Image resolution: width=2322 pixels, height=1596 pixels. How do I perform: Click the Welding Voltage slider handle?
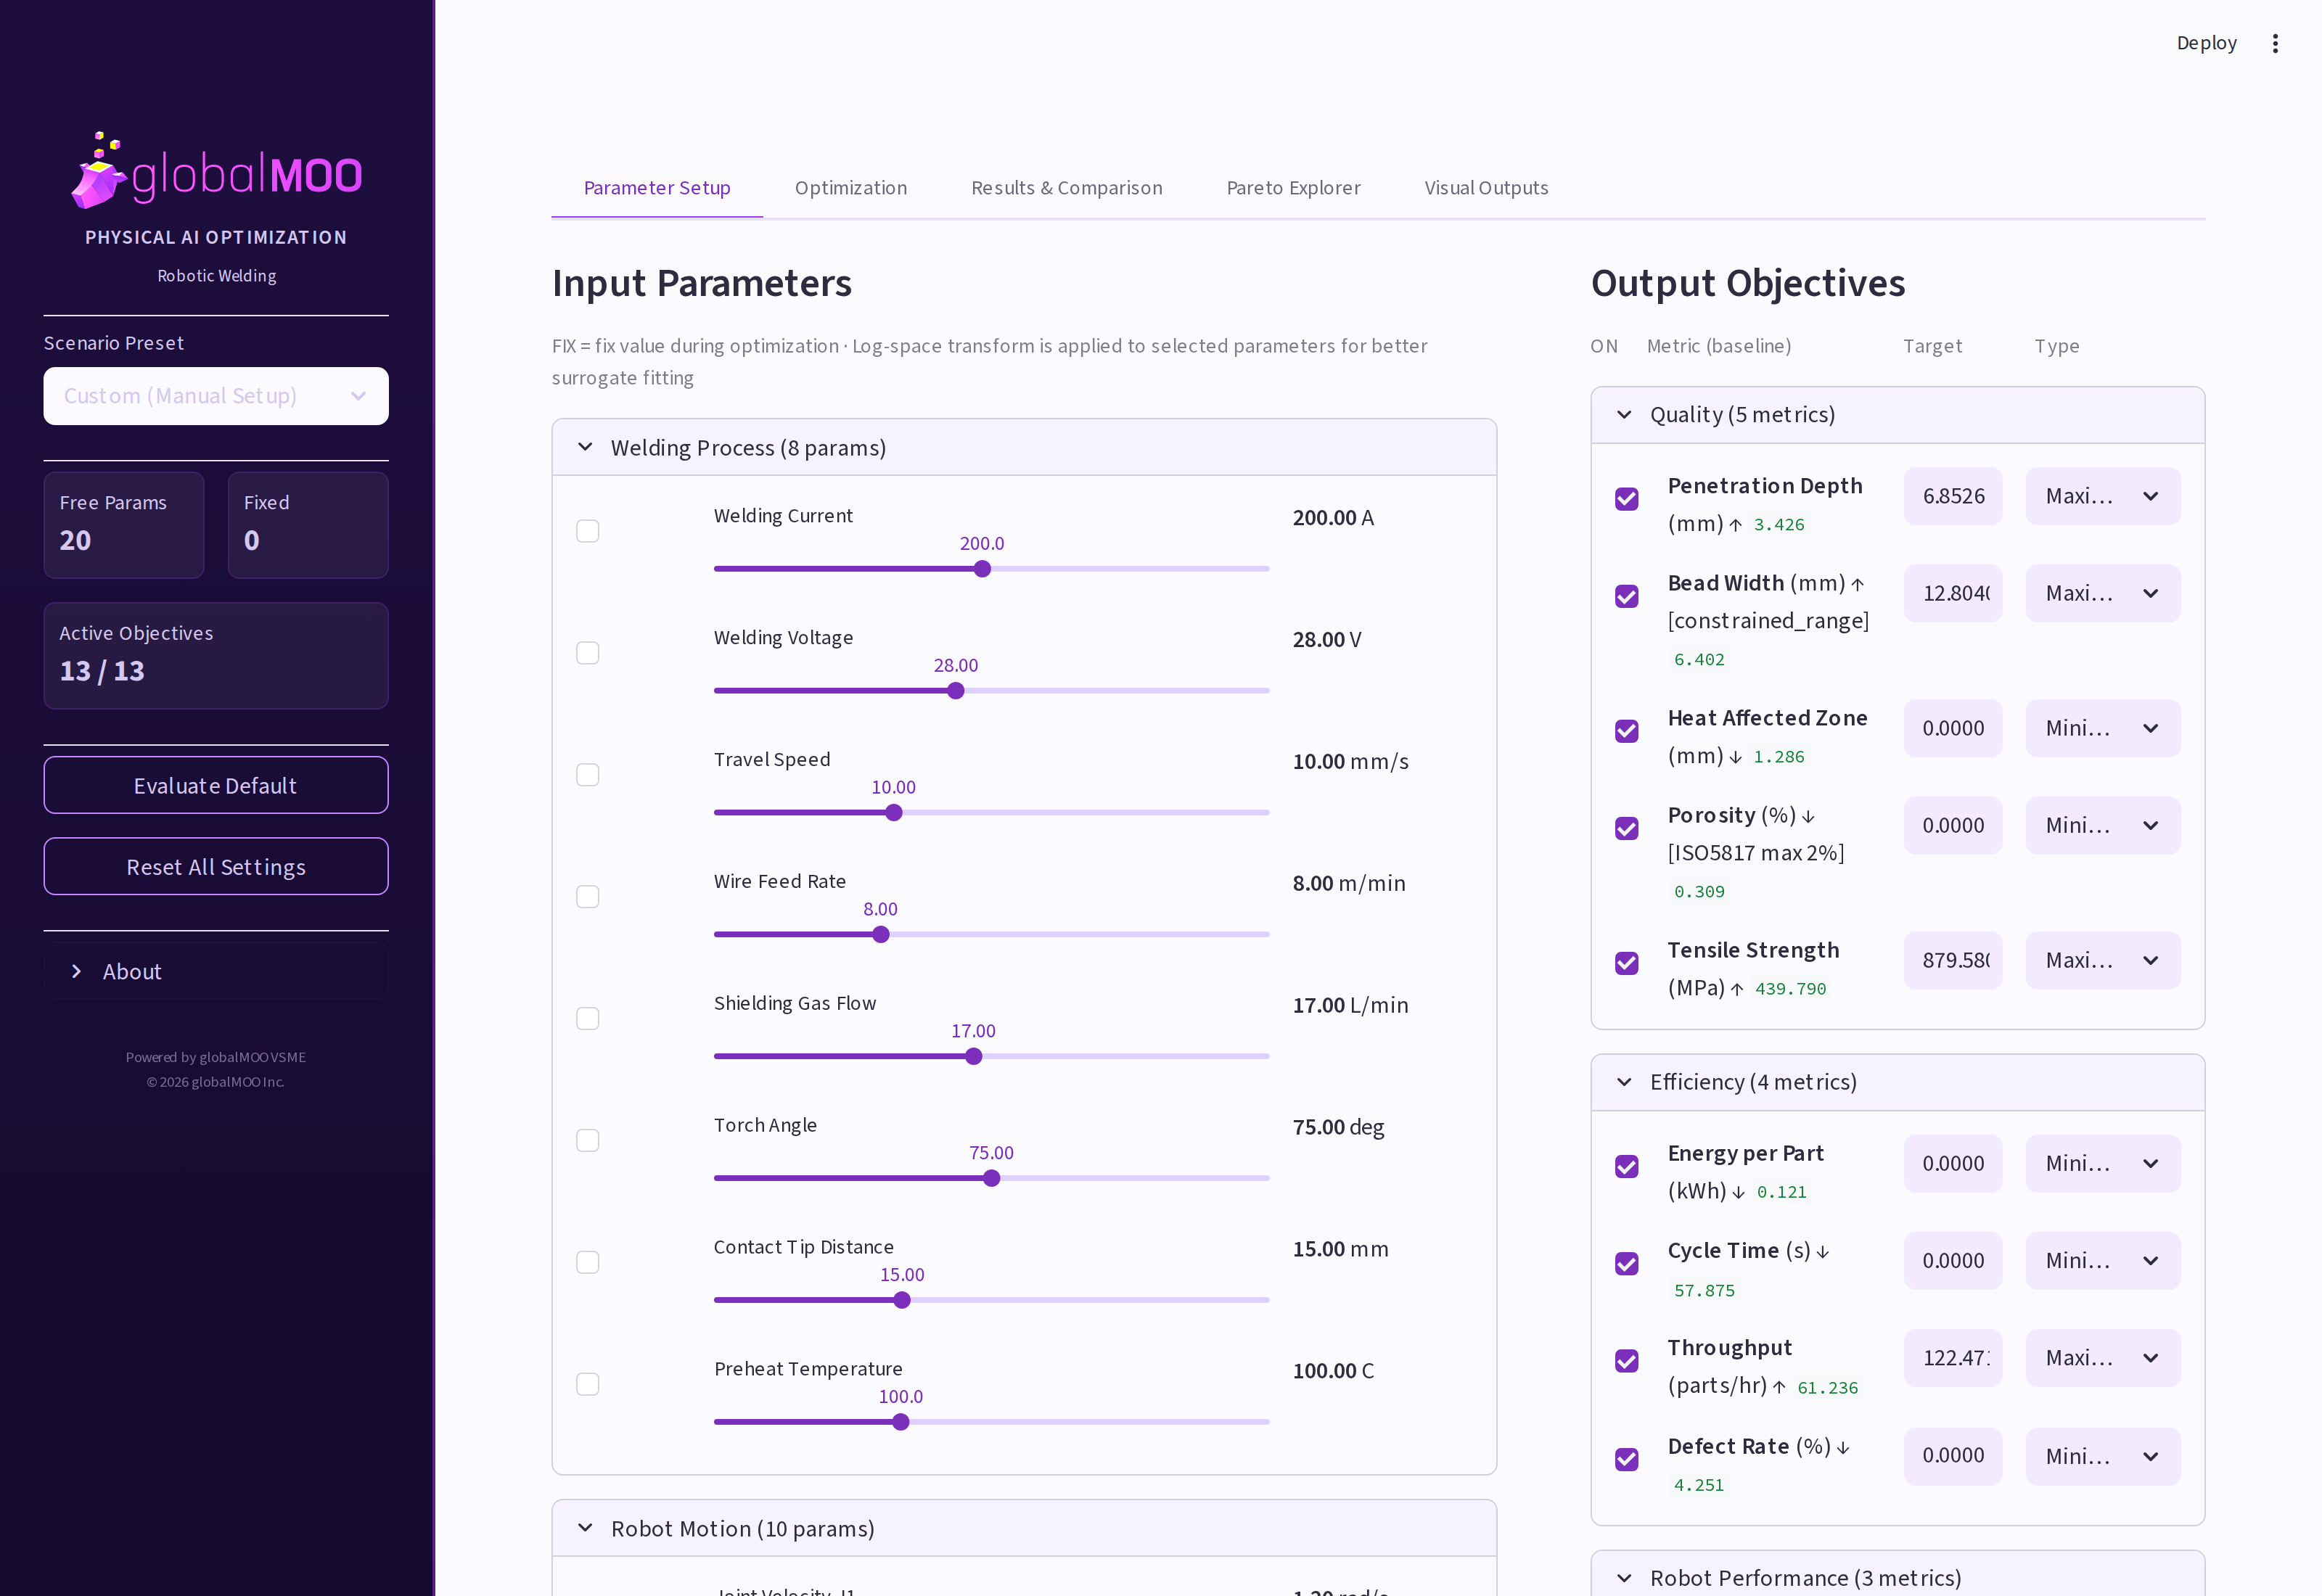(x=956, y=691)
